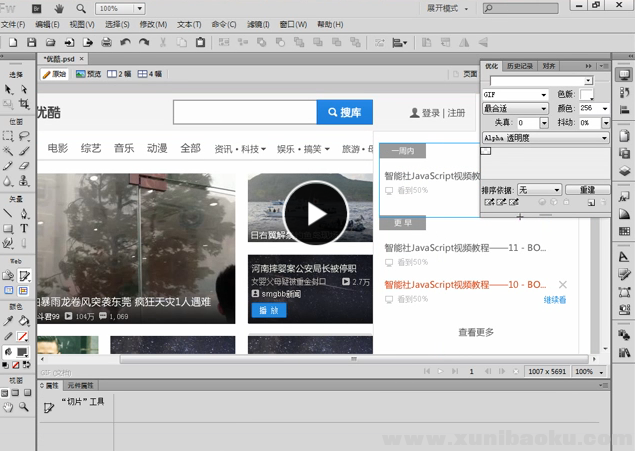
Task: Select the Hand tool in the top bar
Action: tap(58, 8)
